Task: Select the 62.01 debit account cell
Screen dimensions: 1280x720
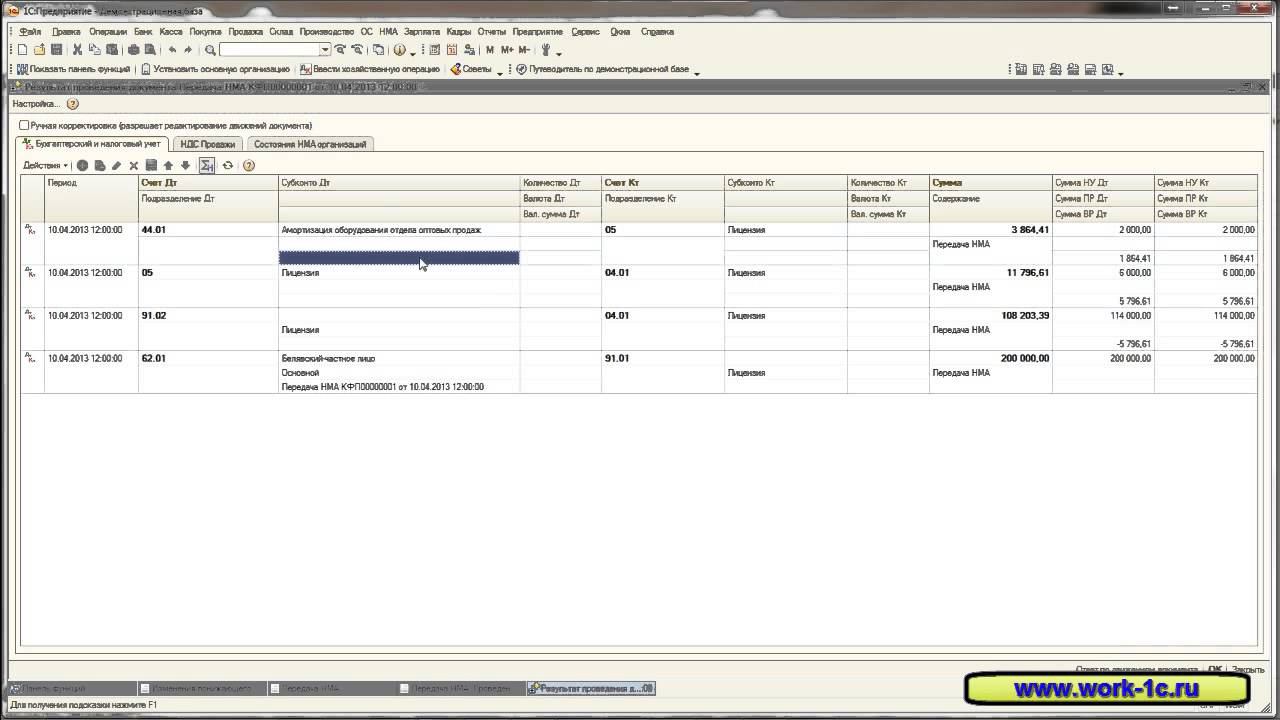Action: coord(208,358)
